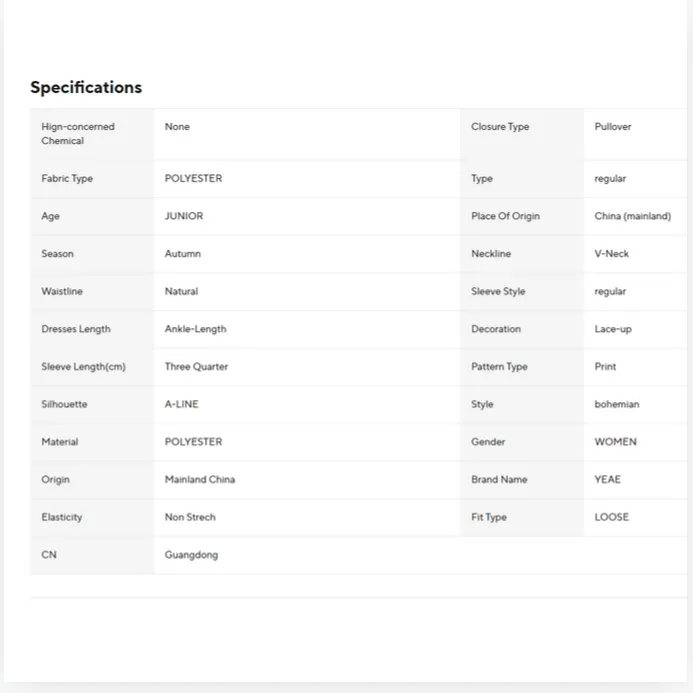This screenshot has height=693, width=693.
Task: Click the LOOSE fit type value
Action: pyautogui.click(x=611, y=517)
